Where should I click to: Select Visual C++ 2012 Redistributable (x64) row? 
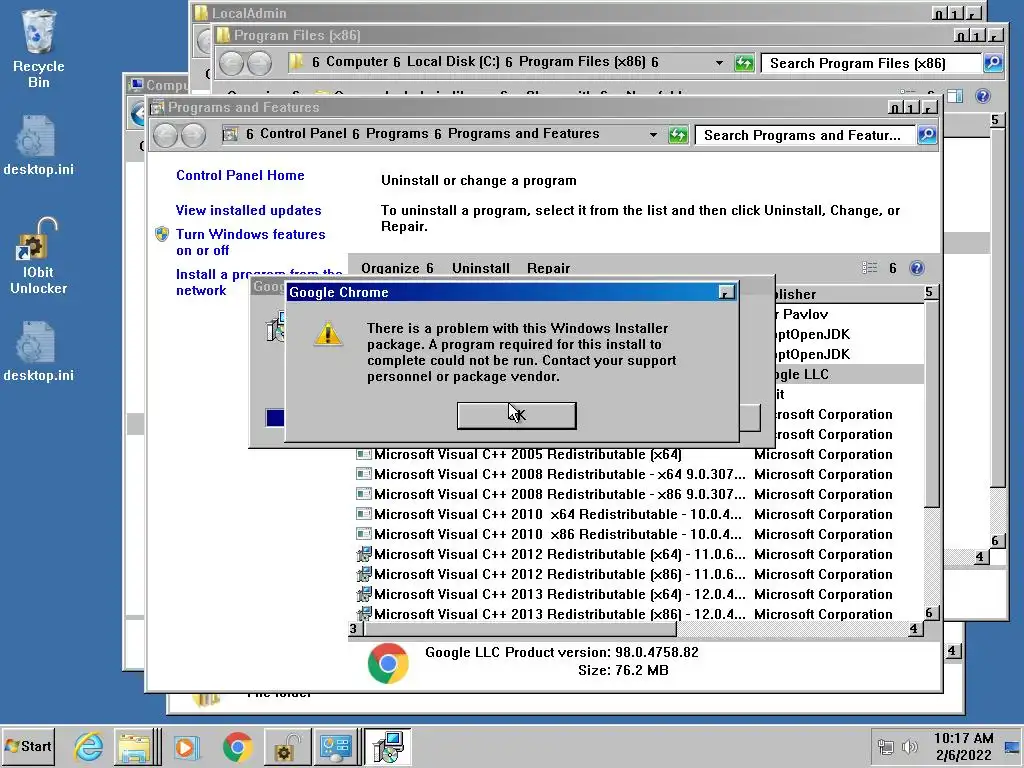[640, 554]
